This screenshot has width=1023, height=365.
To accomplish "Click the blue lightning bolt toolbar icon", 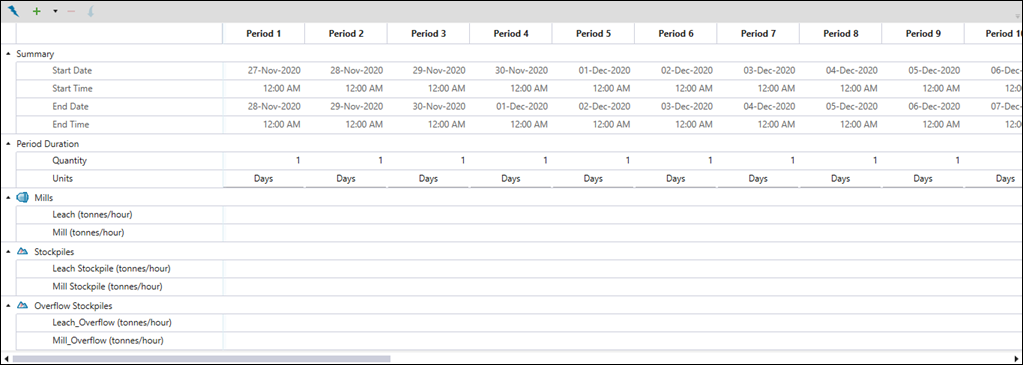I will (14, 11).
